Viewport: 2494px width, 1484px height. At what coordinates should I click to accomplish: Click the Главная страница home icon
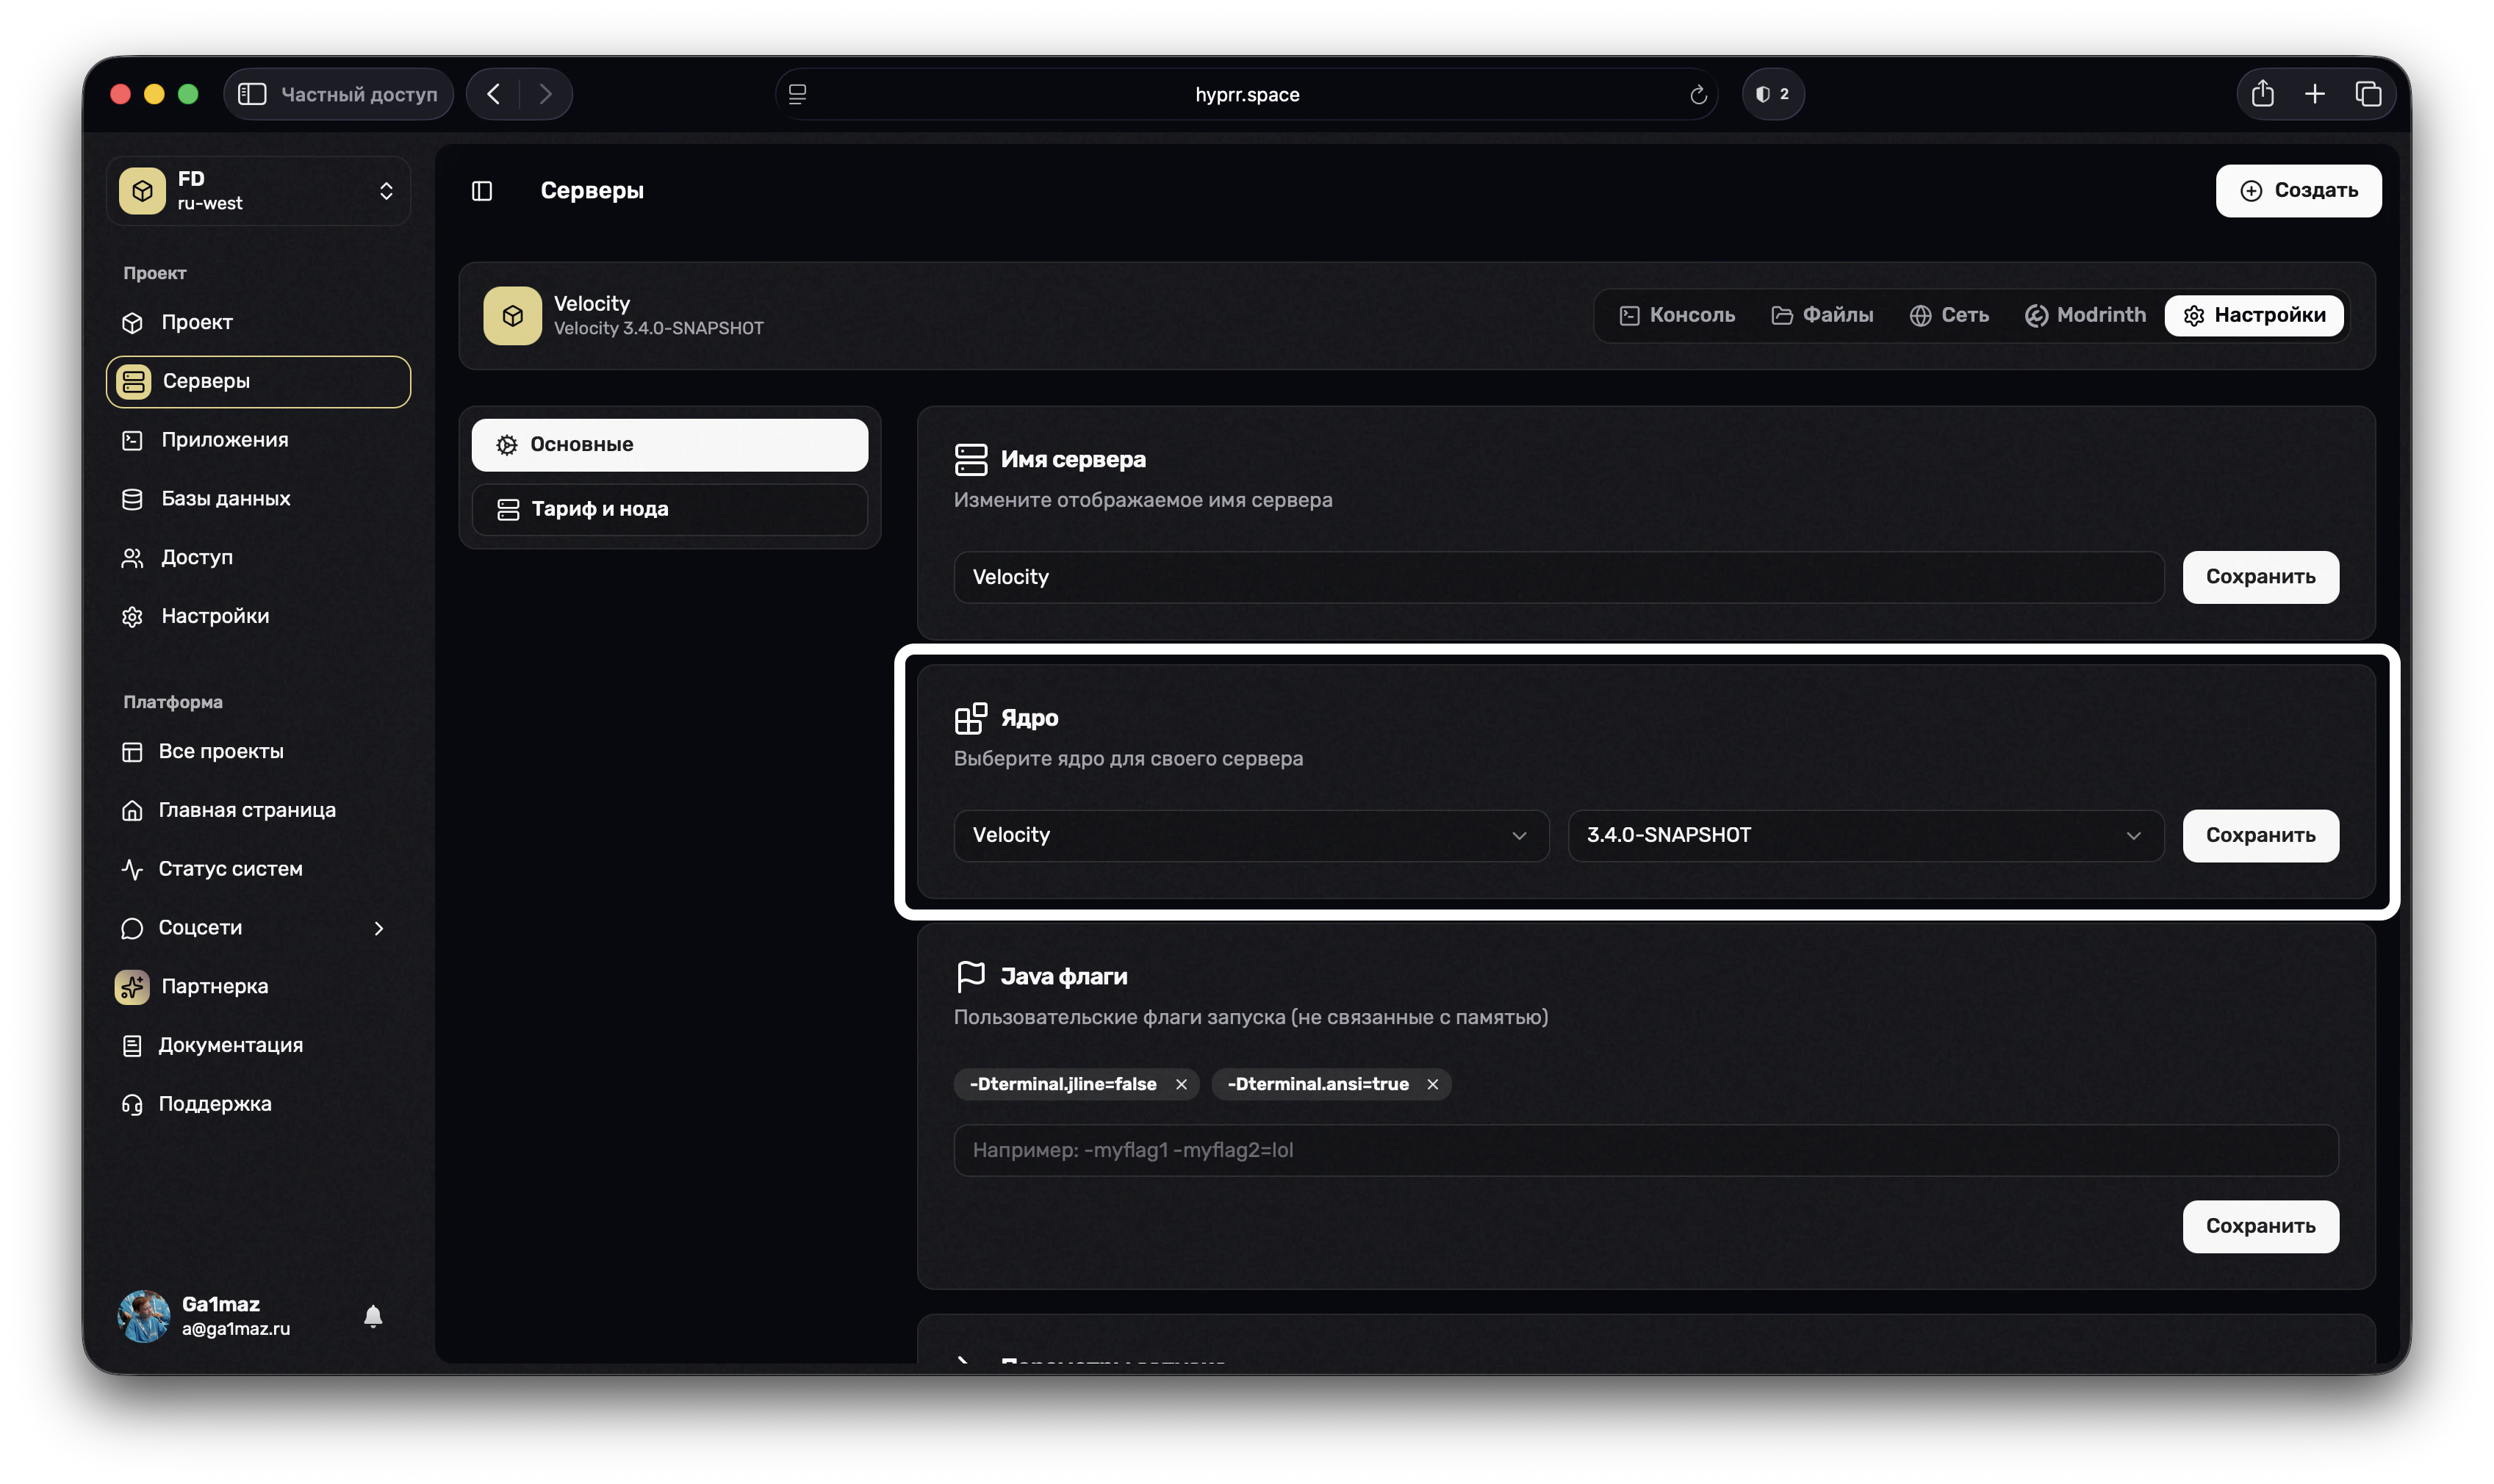click(132, 810)
